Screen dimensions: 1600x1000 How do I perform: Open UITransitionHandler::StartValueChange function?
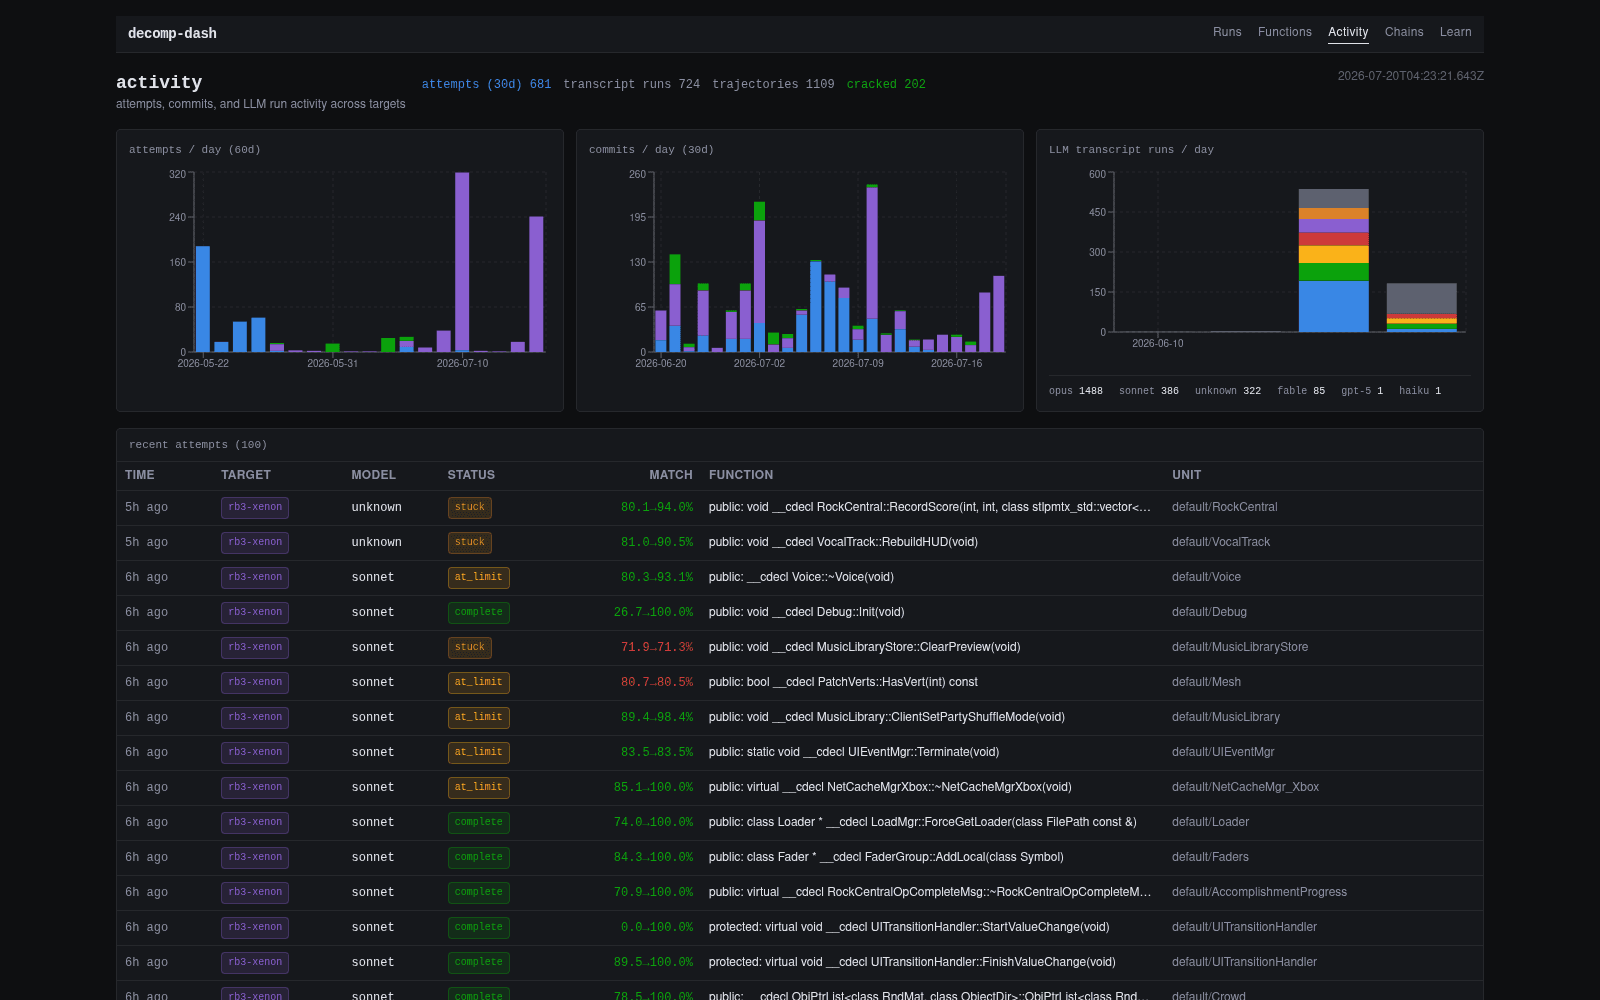pyautogui.click(x=909, y=927)
